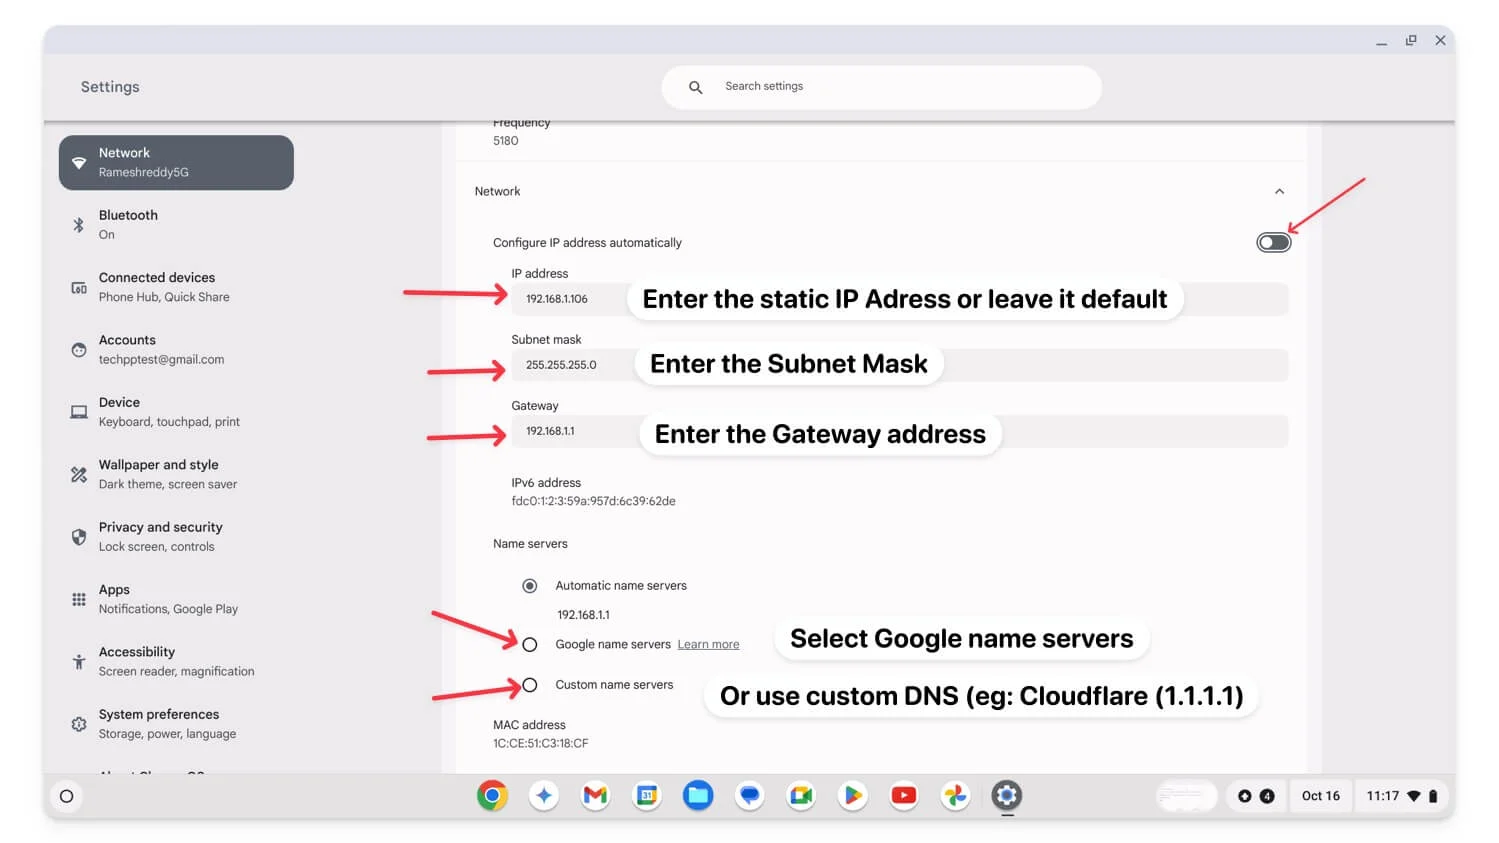Click the Wallpaper and style icon

(x=79, y=475)
